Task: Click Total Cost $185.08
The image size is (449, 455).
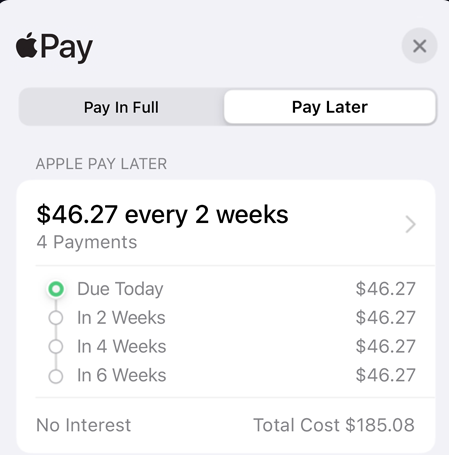Action: click(x=334, y=425)
